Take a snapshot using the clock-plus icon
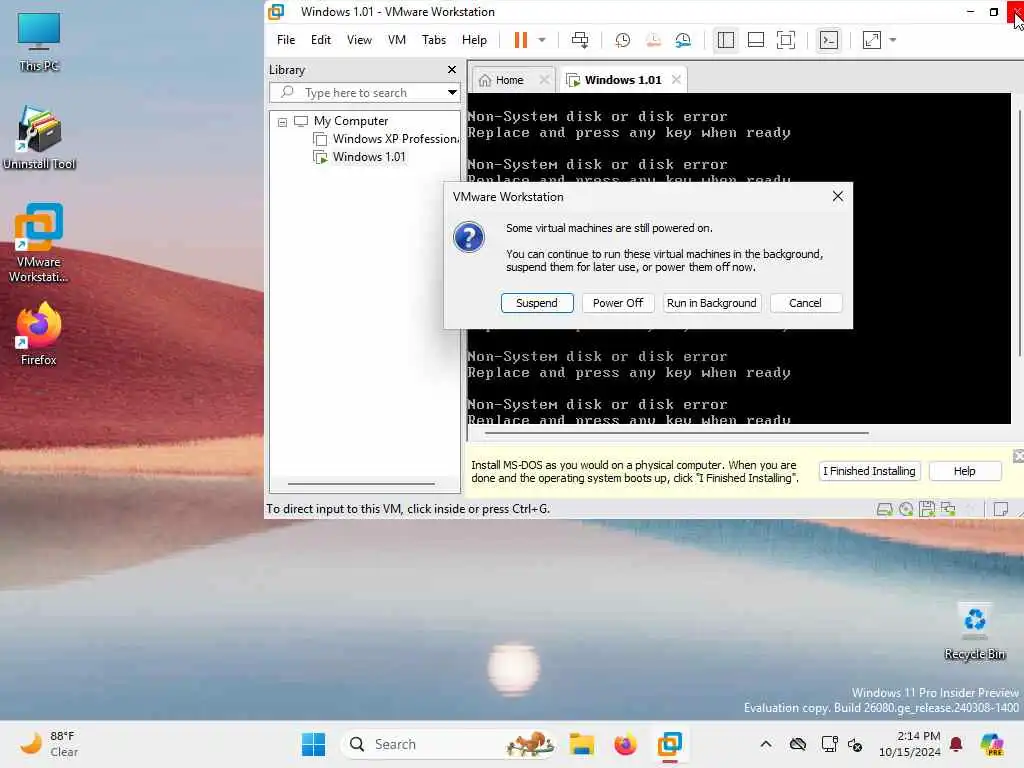Screen dimensions: 1024x768 coord(622,40)
